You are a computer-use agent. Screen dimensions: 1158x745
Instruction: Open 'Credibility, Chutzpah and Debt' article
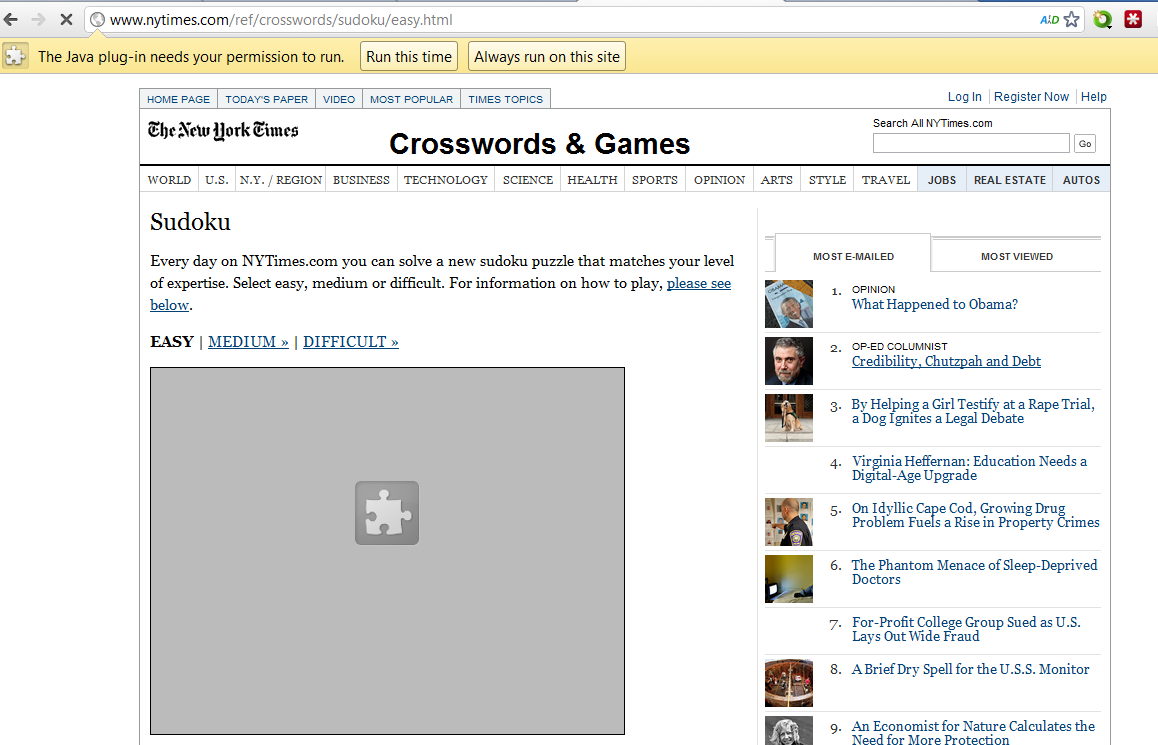click(946, 361)
